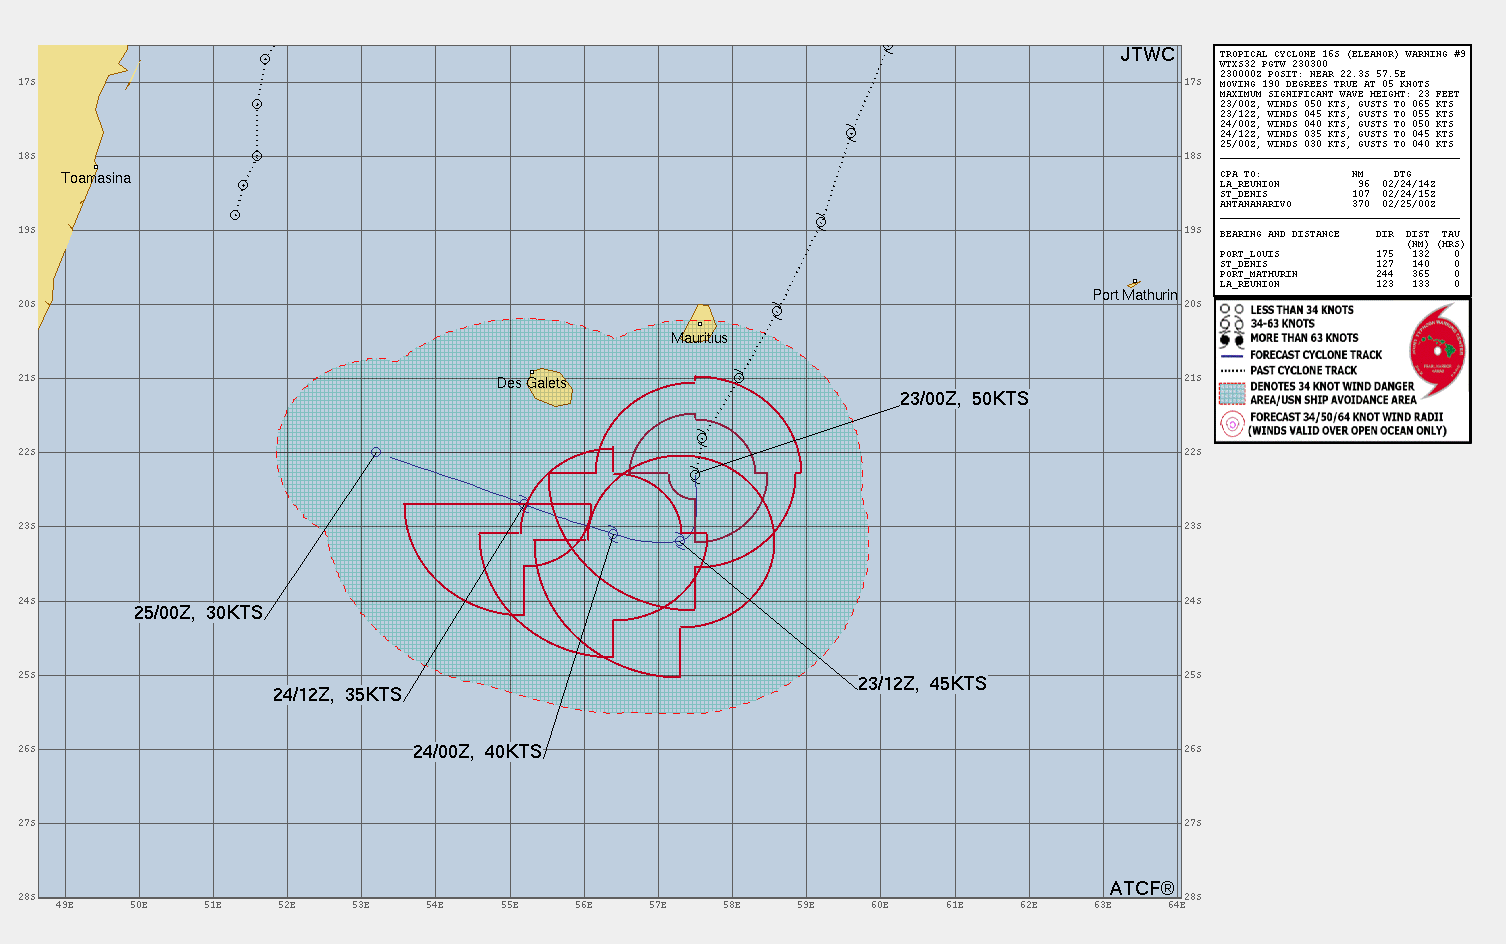
Task: Click the blue forecast cyclone track legend line
Action: coord(1232,355)
